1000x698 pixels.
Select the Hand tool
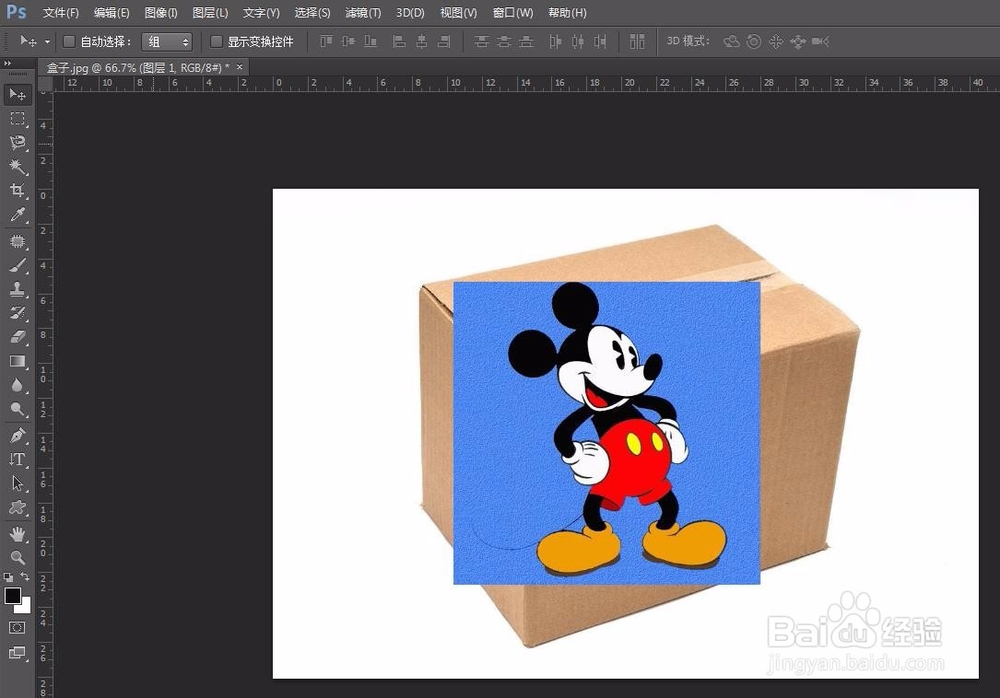tap(17, 533)
